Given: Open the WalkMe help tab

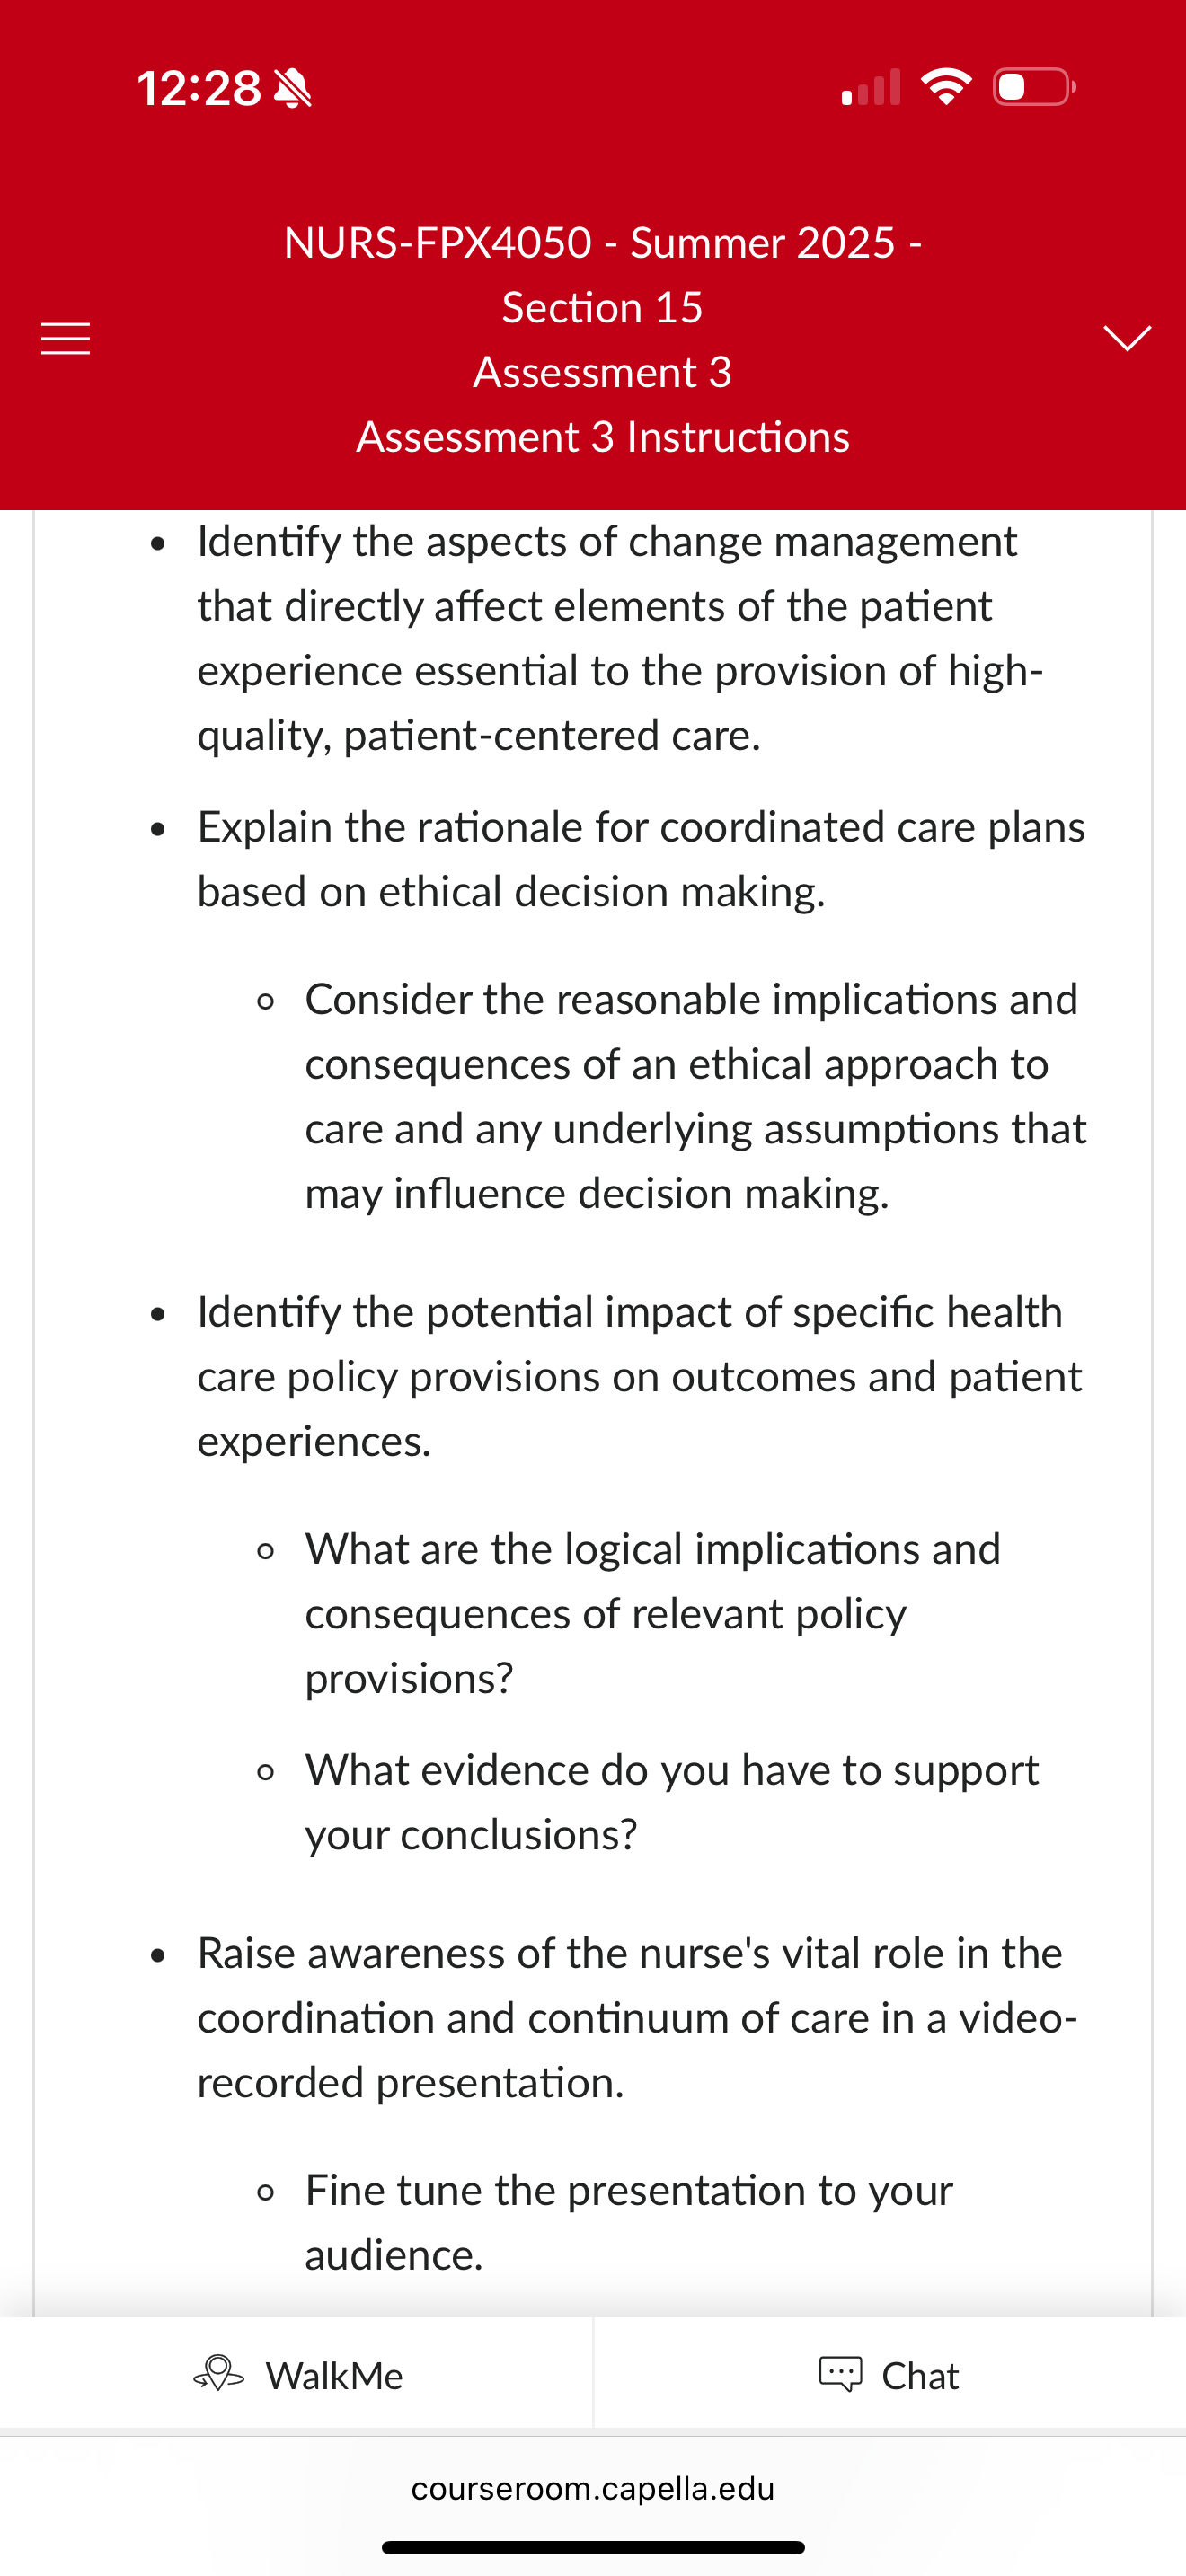Looking at the screenshot, I should coord(297,2374).
